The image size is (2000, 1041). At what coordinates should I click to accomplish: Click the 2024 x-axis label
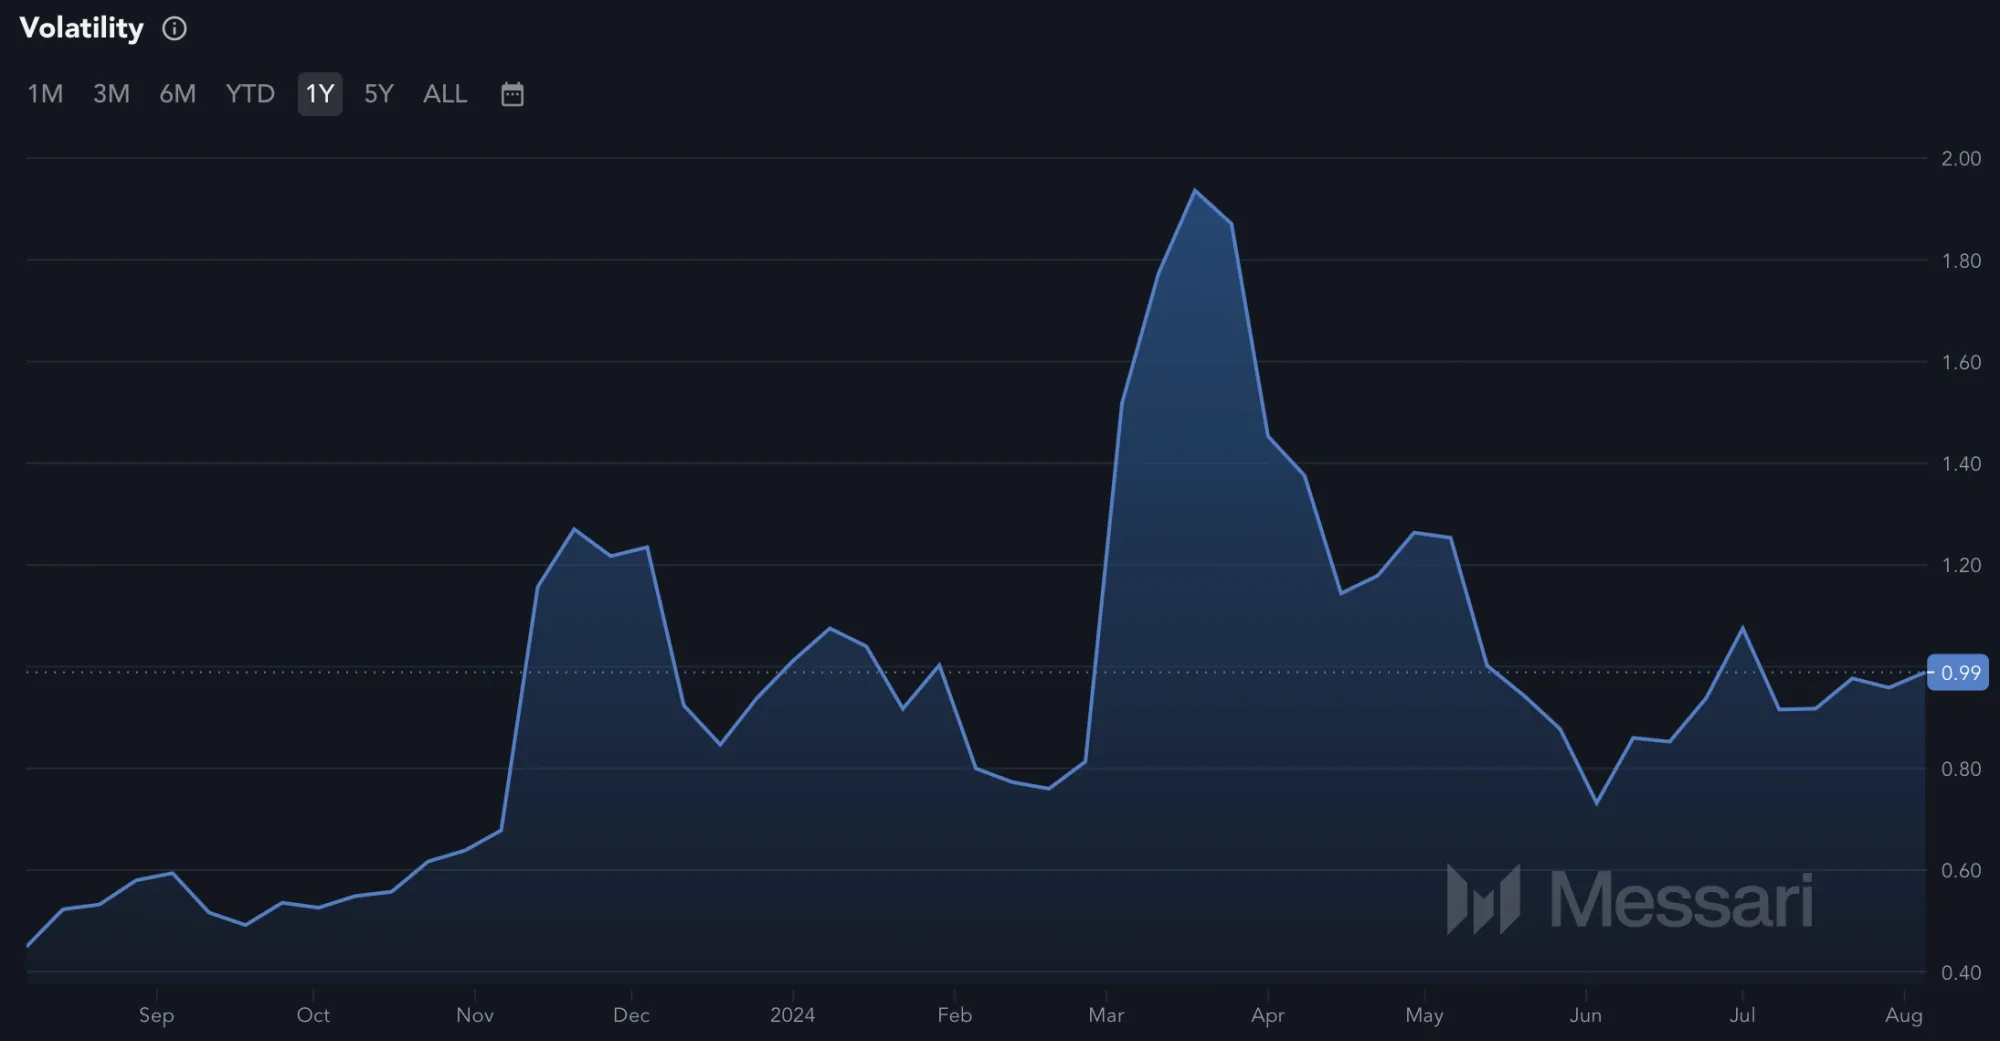(792, 1015)
